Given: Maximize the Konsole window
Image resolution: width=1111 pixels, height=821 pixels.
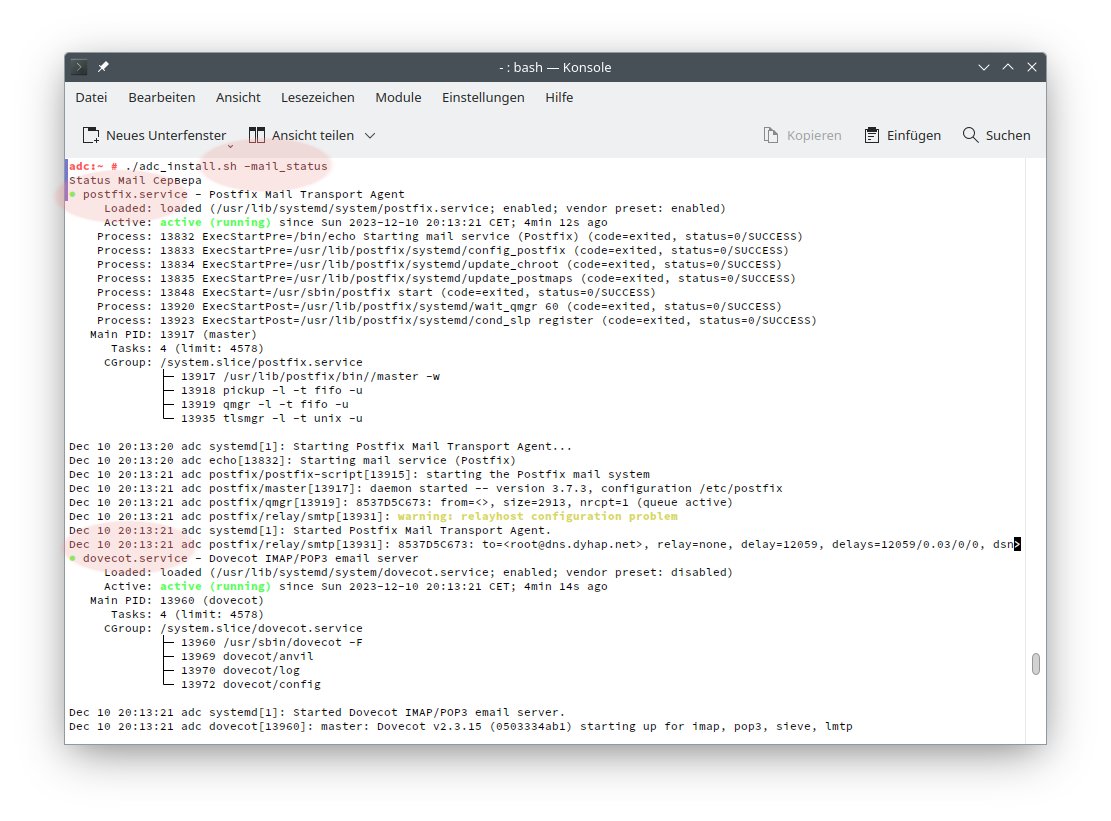Looking at the screenshot, I should (x=1008, y=68).
